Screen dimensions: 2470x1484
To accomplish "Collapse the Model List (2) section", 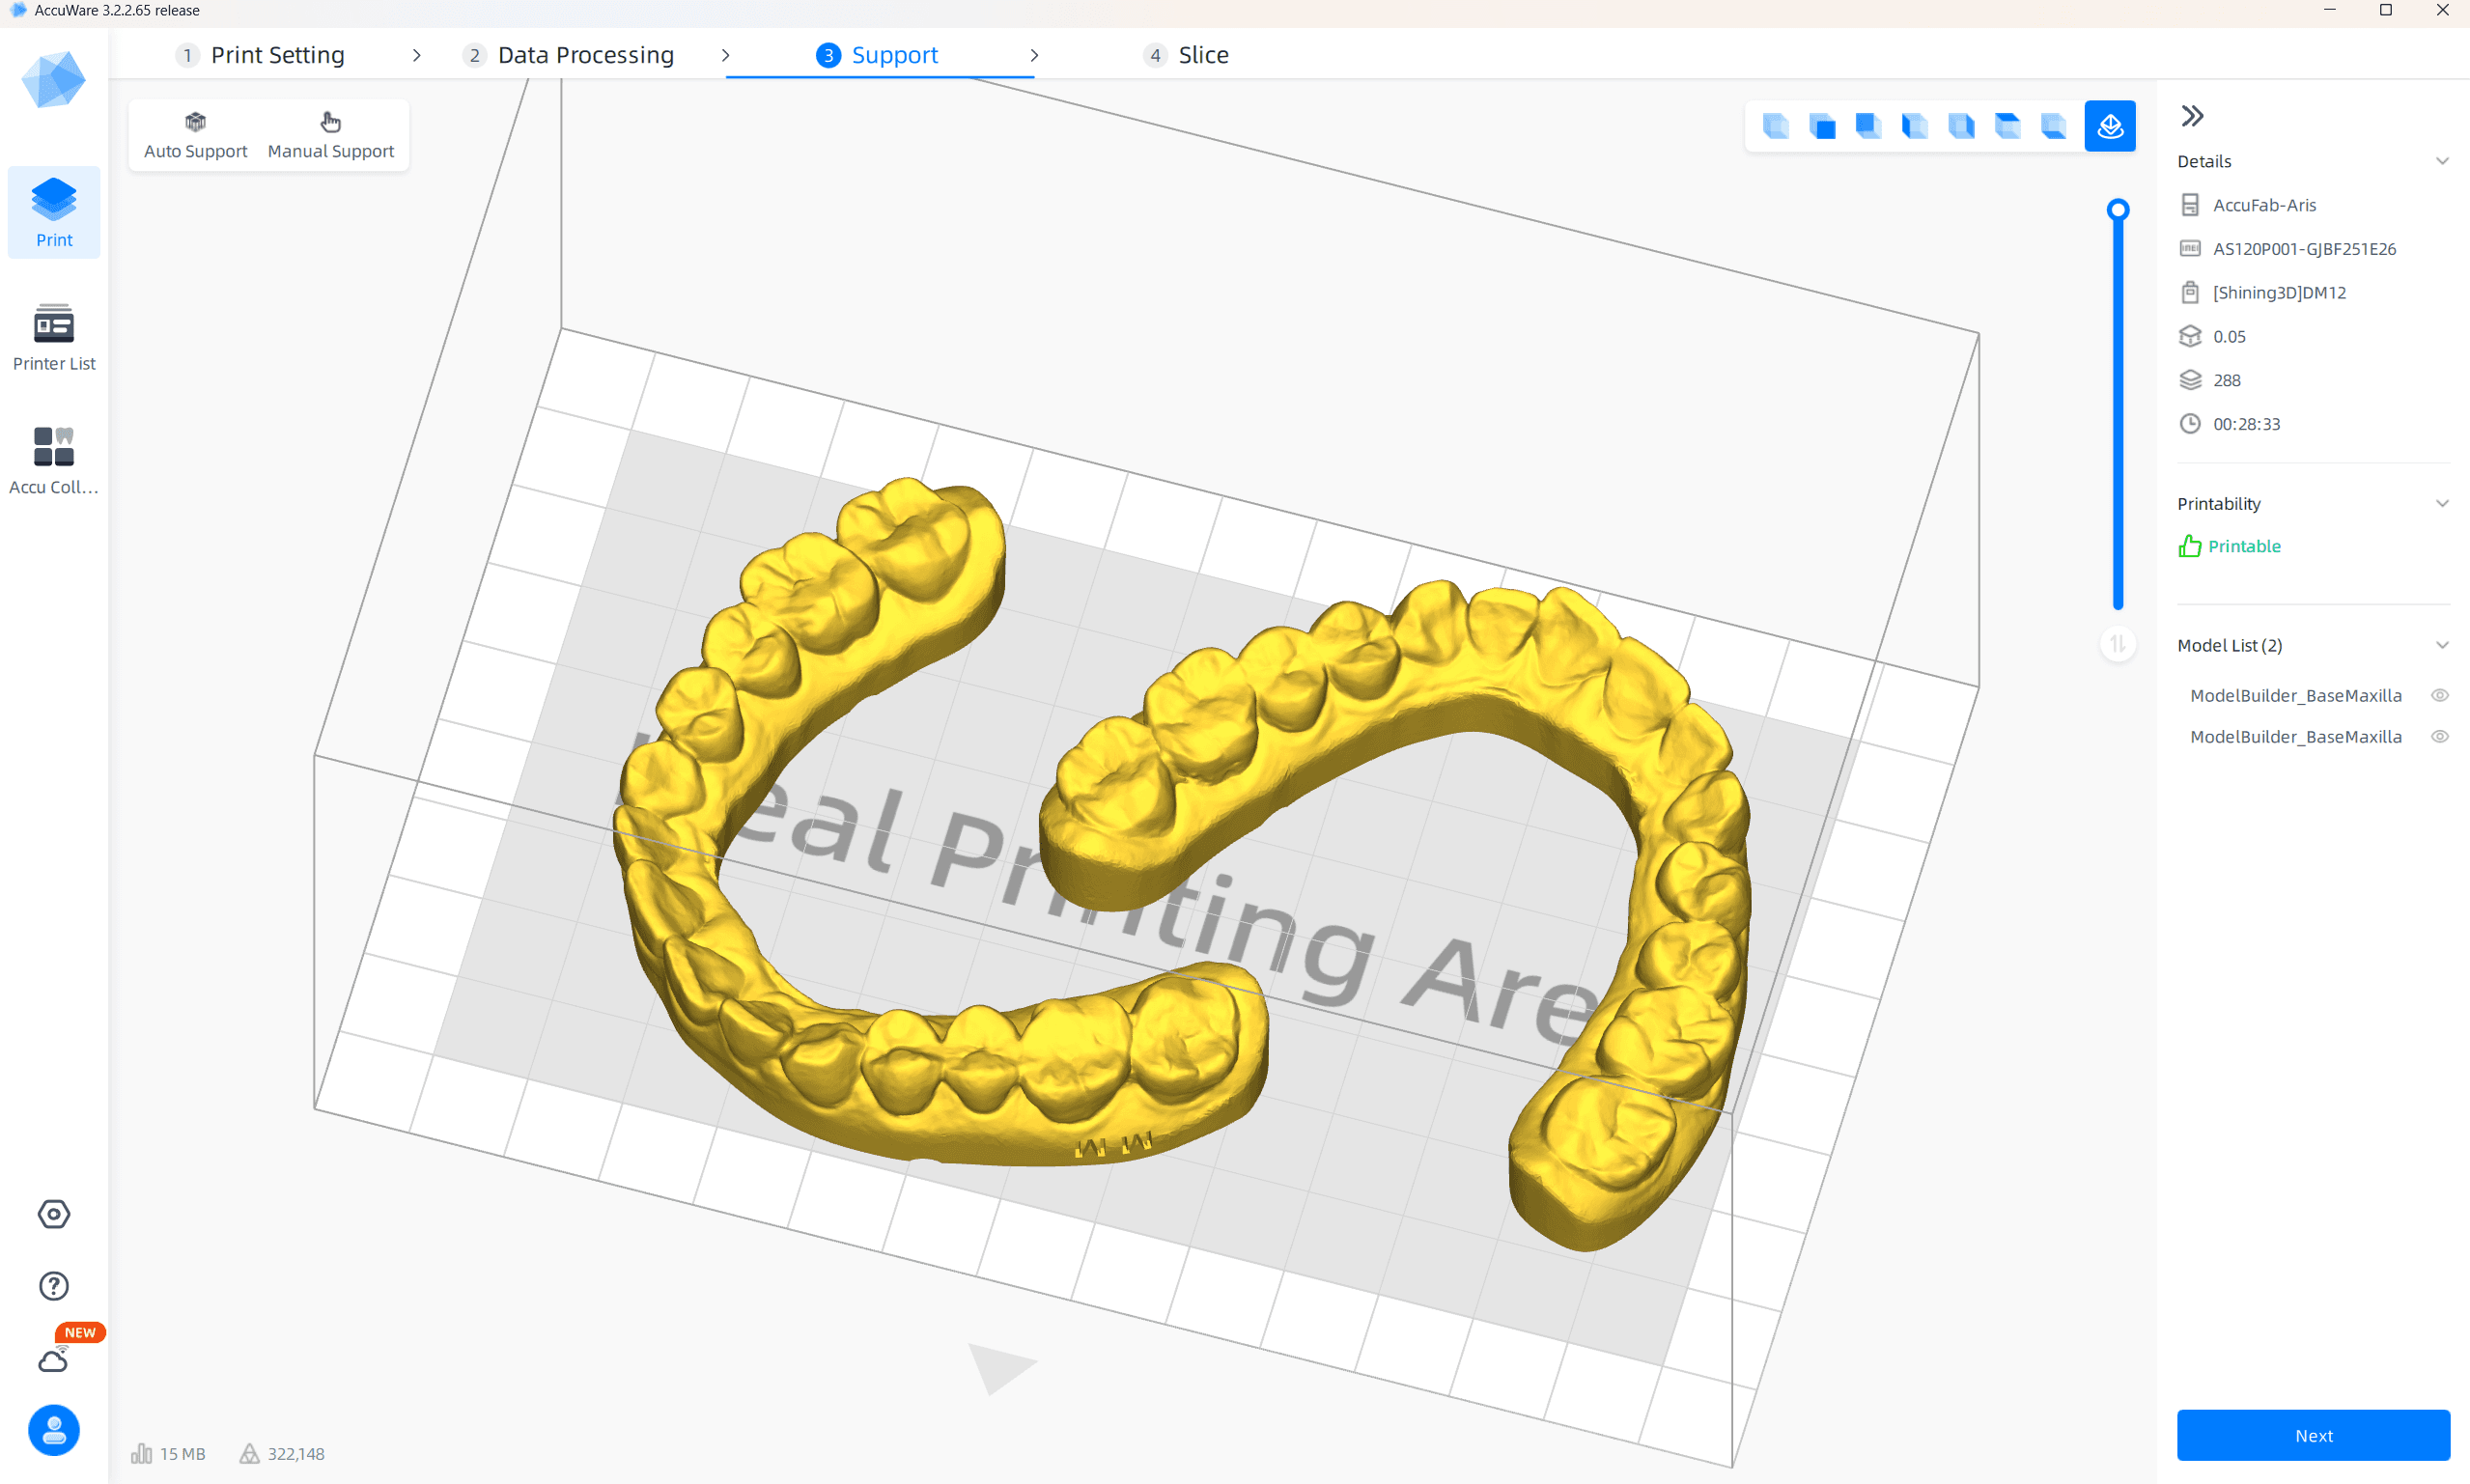I will (x=2442, y=645).
